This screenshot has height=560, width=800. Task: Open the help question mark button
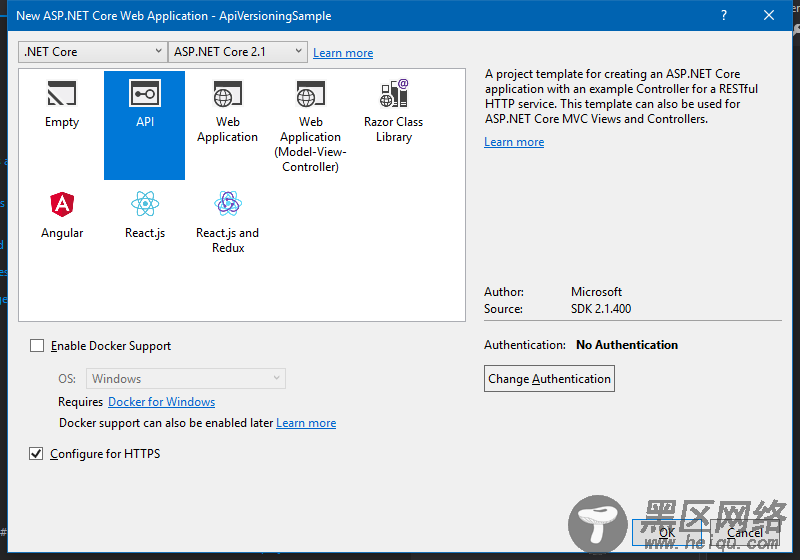click(x=724, y=15)
